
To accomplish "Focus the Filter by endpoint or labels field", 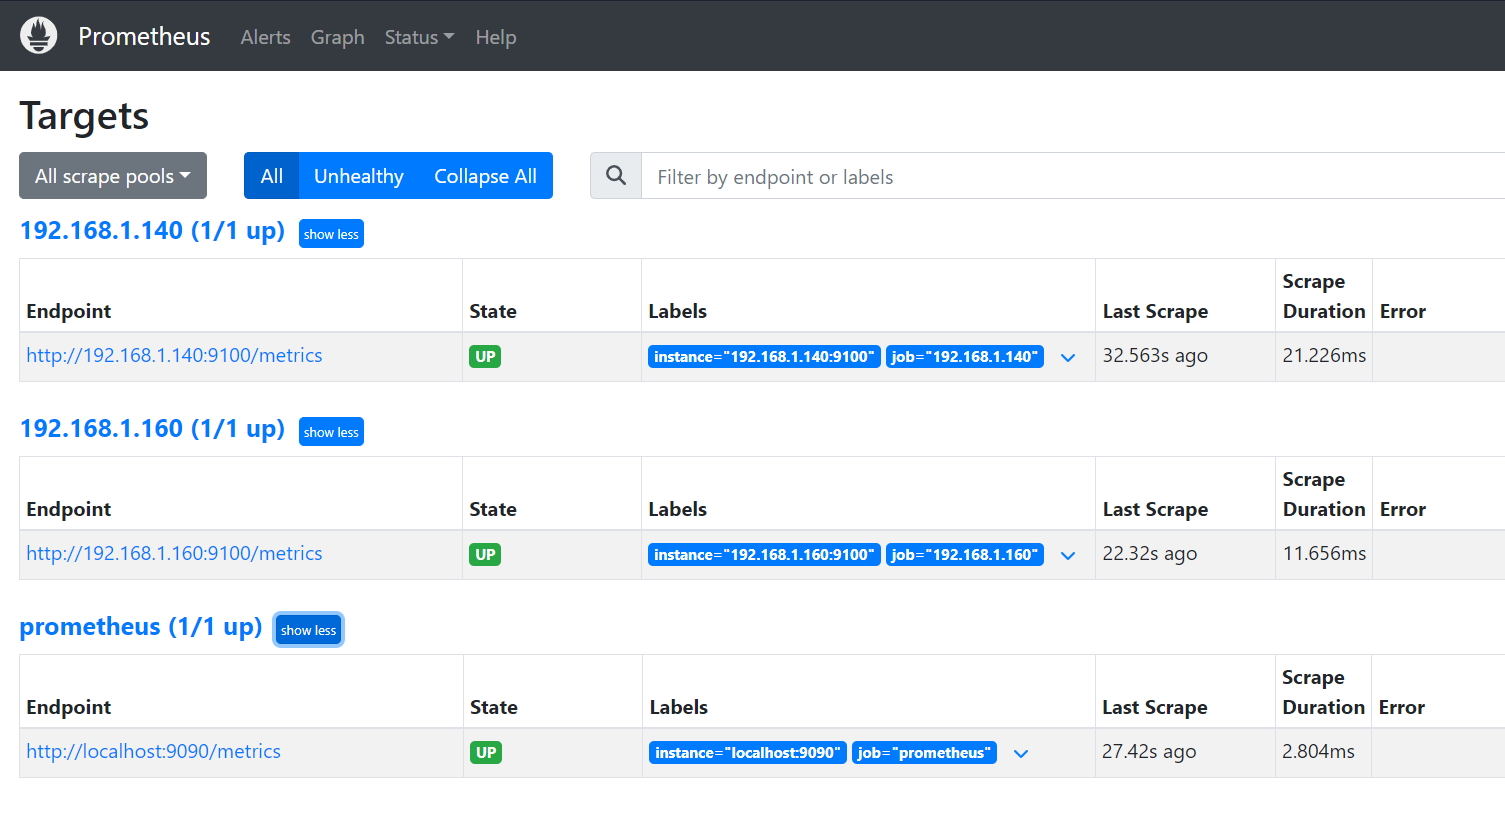I will point(1073,176).
